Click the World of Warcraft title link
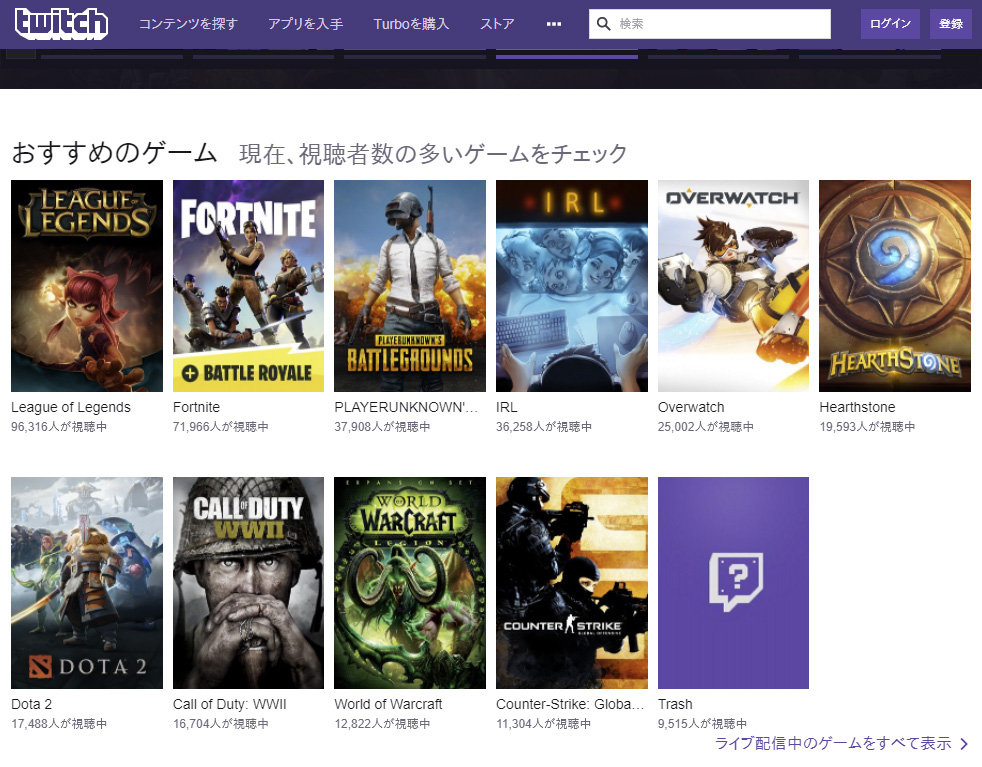 click(x=388, y=704)
